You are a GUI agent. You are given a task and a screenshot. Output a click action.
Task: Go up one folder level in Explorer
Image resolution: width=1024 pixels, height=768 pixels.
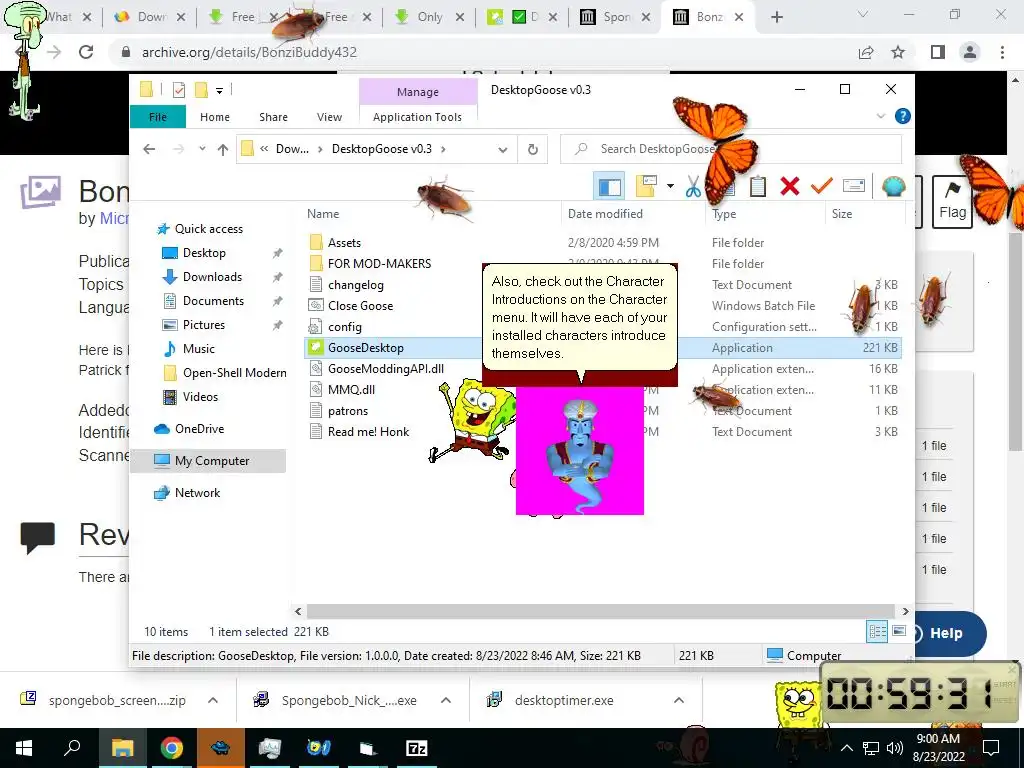click(223, 150)
